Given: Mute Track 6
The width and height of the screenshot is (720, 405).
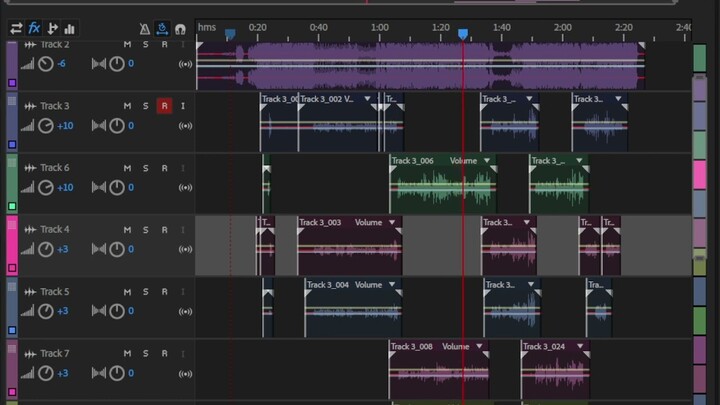Looking at the screenshot, I should pyautogui.click(x=127, y=168).
